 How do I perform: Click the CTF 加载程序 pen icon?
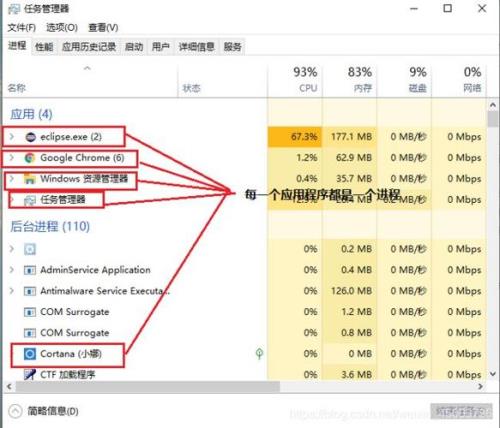[x=30, y=375]
